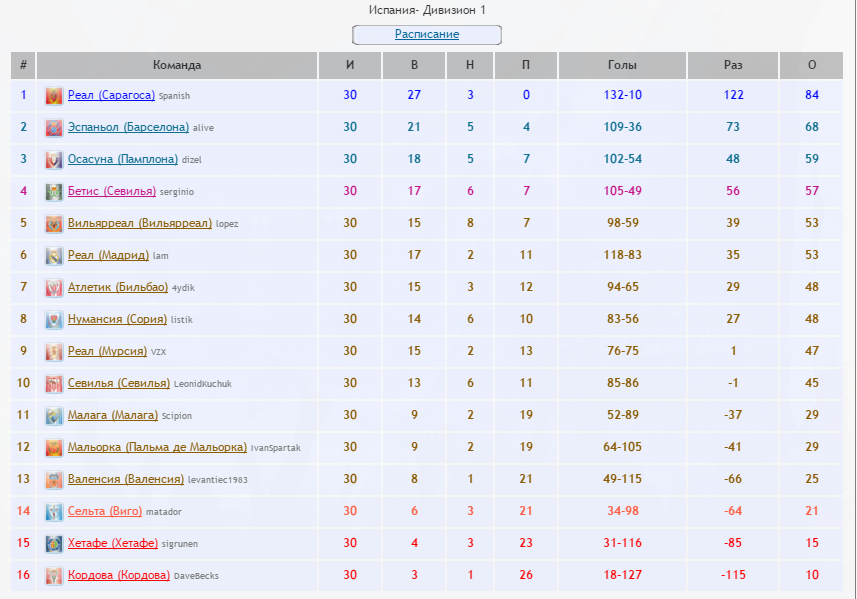The image size is (857, 599).
Task: Click the Голы column header
Action: click(623, 65)
